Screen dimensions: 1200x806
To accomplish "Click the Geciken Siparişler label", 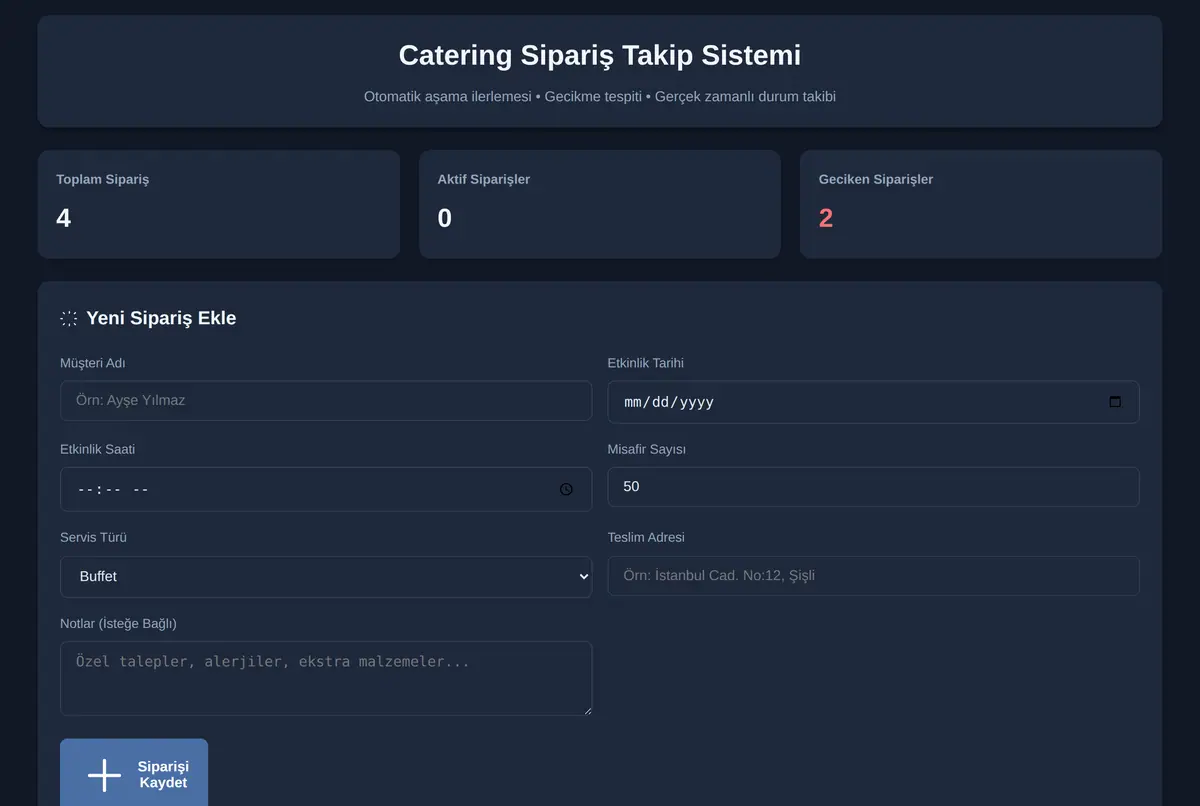I will (876, 179).
